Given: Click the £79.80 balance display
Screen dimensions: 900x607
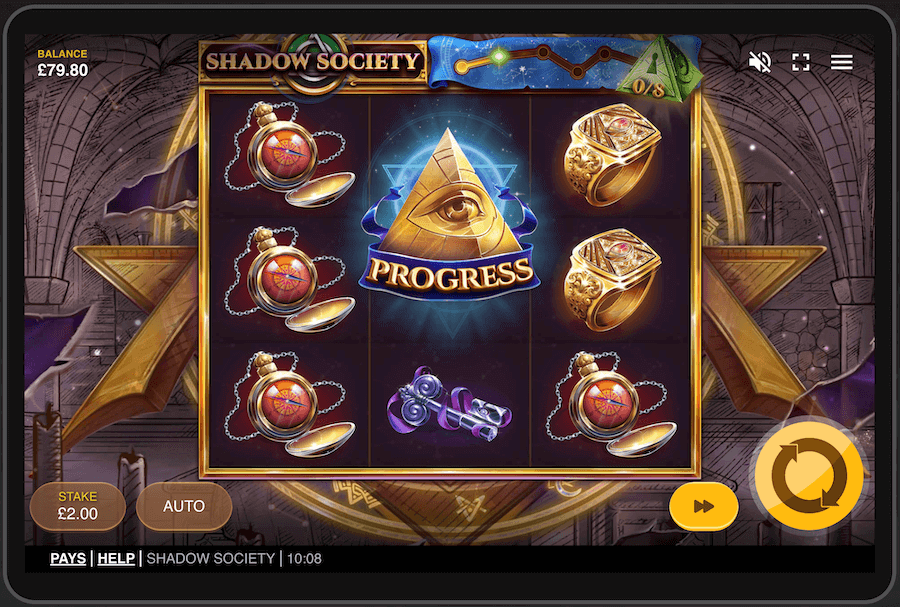Looking at the screenshot, I should pos(63,70).
